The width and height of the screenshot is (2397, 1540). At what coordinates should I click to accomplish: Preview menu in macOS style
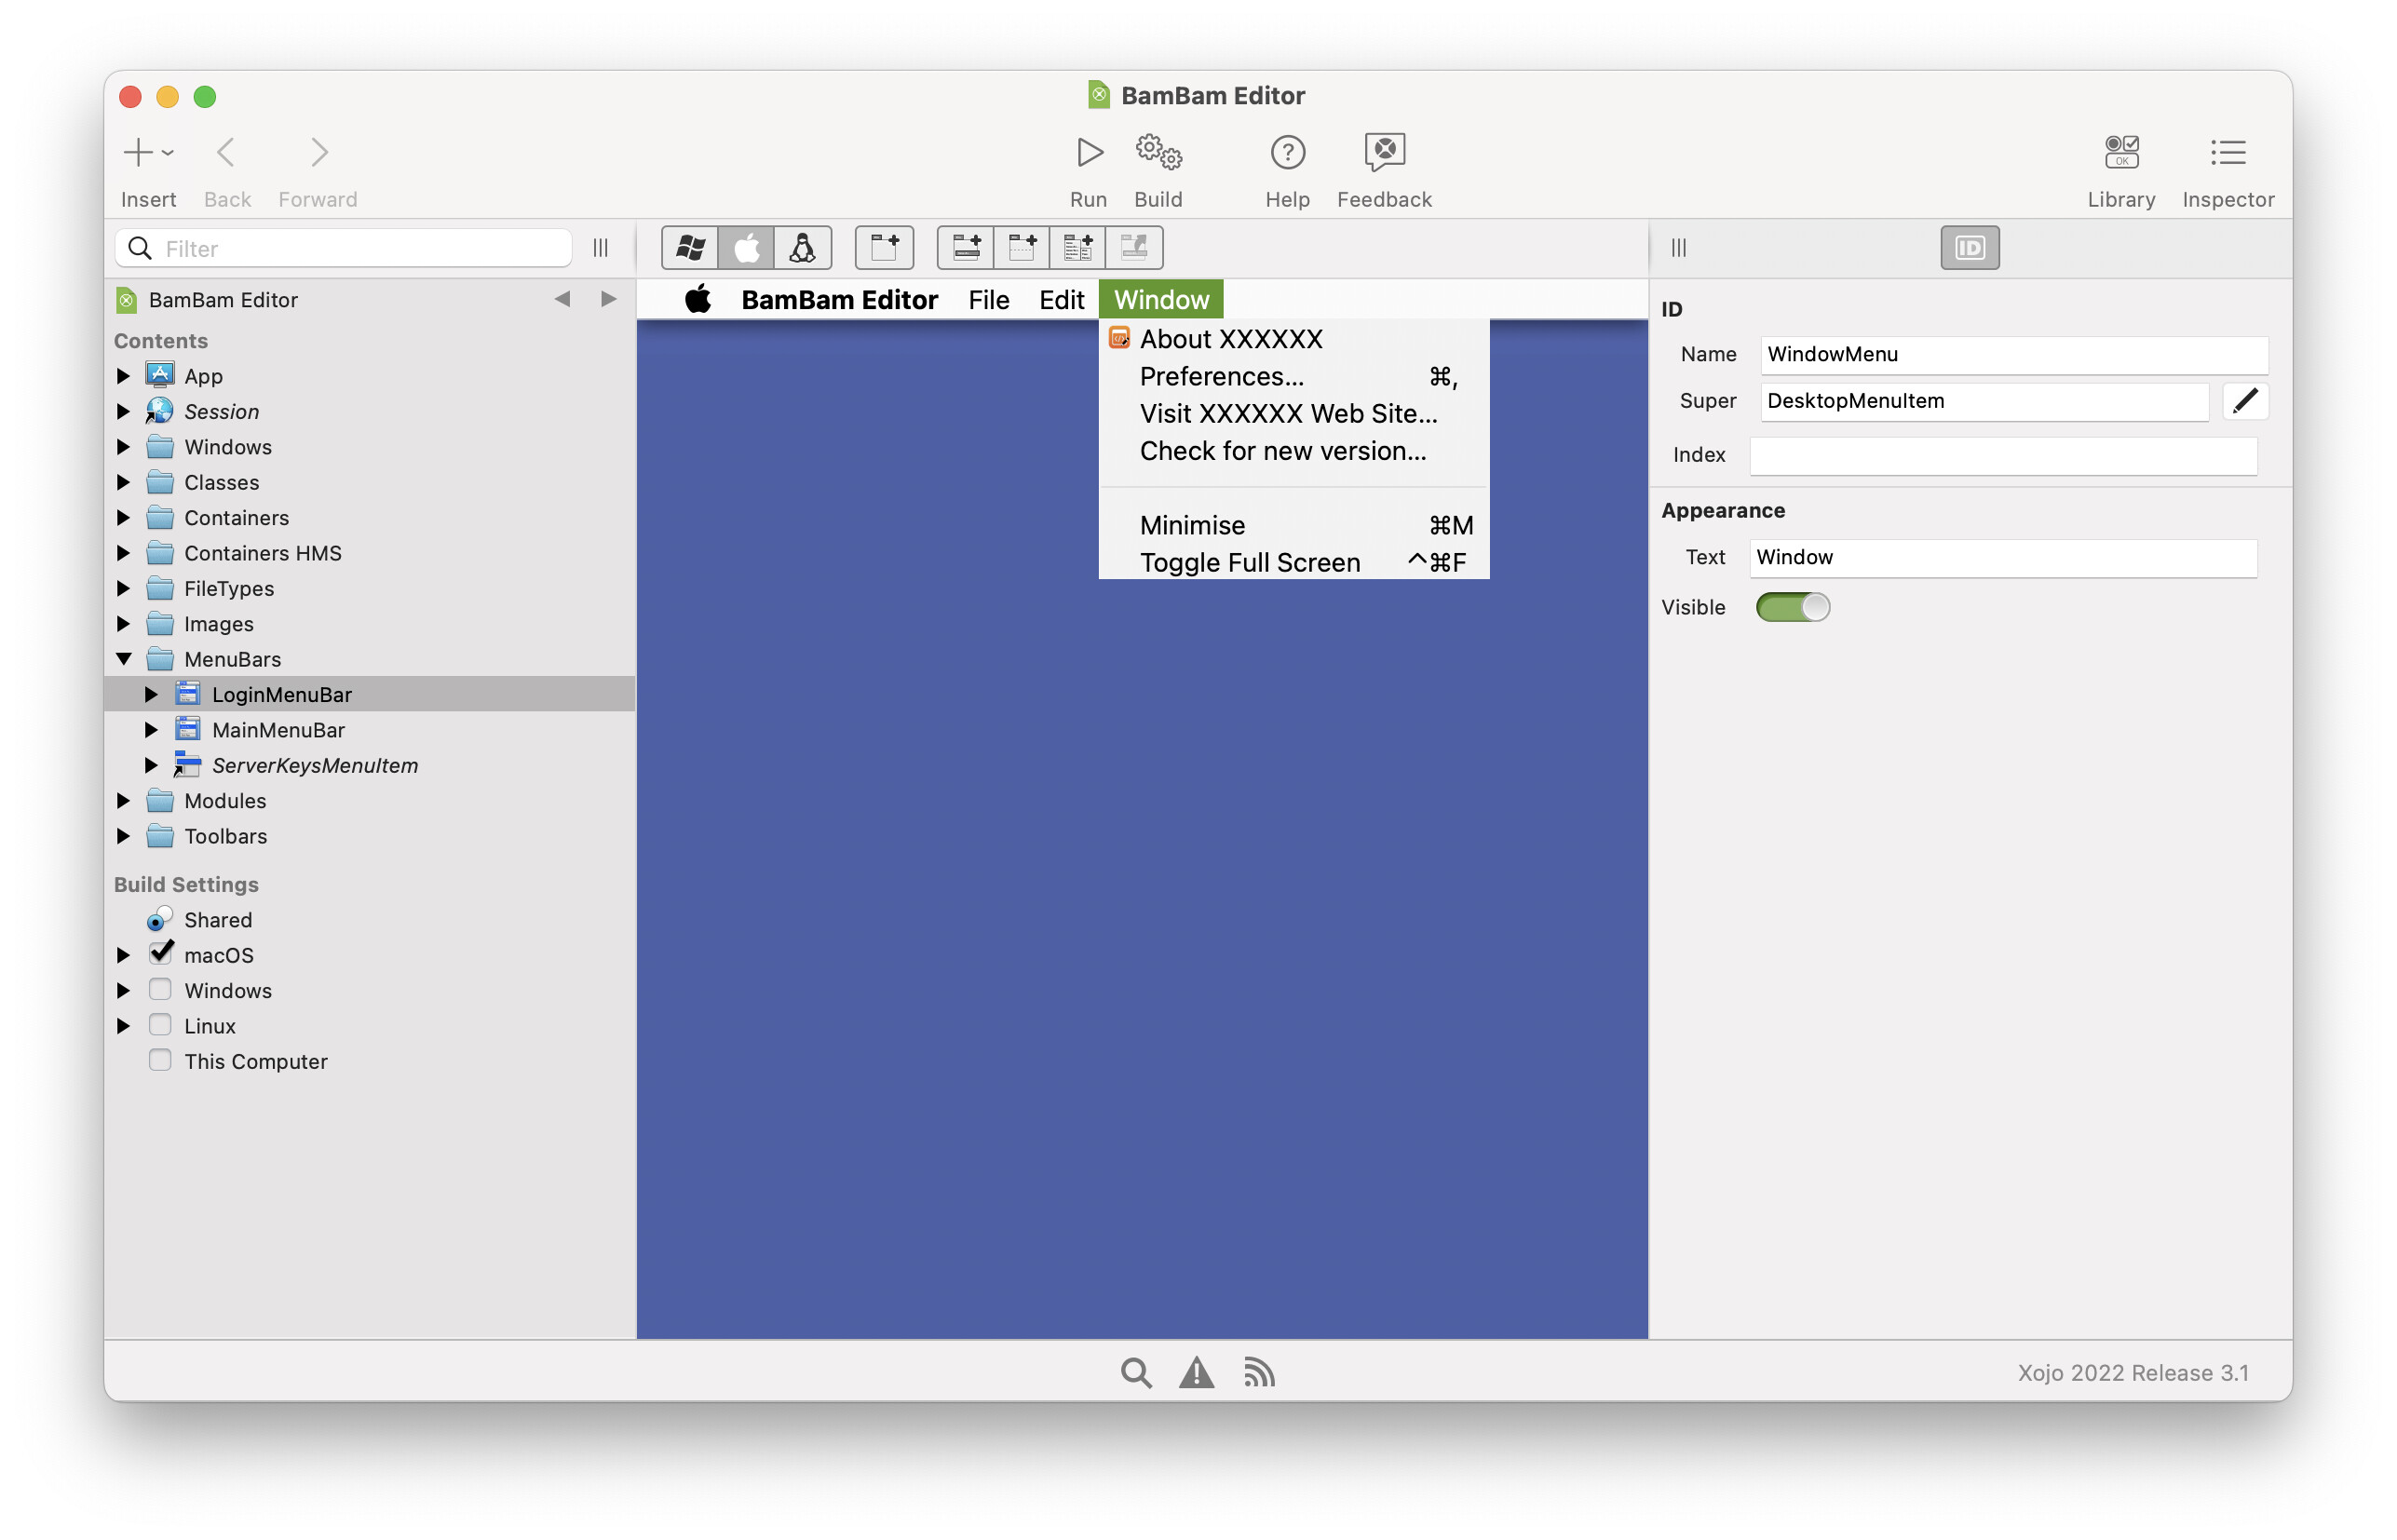(x=746, y=248)
